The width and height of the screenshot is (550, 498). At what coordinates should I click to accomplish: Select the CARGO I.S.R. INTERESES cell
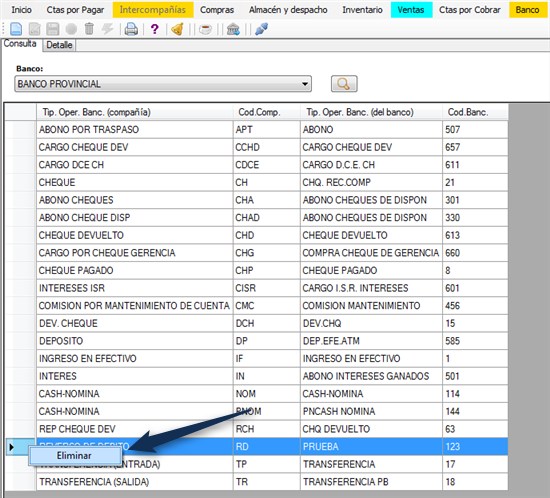tap(371, 288)
